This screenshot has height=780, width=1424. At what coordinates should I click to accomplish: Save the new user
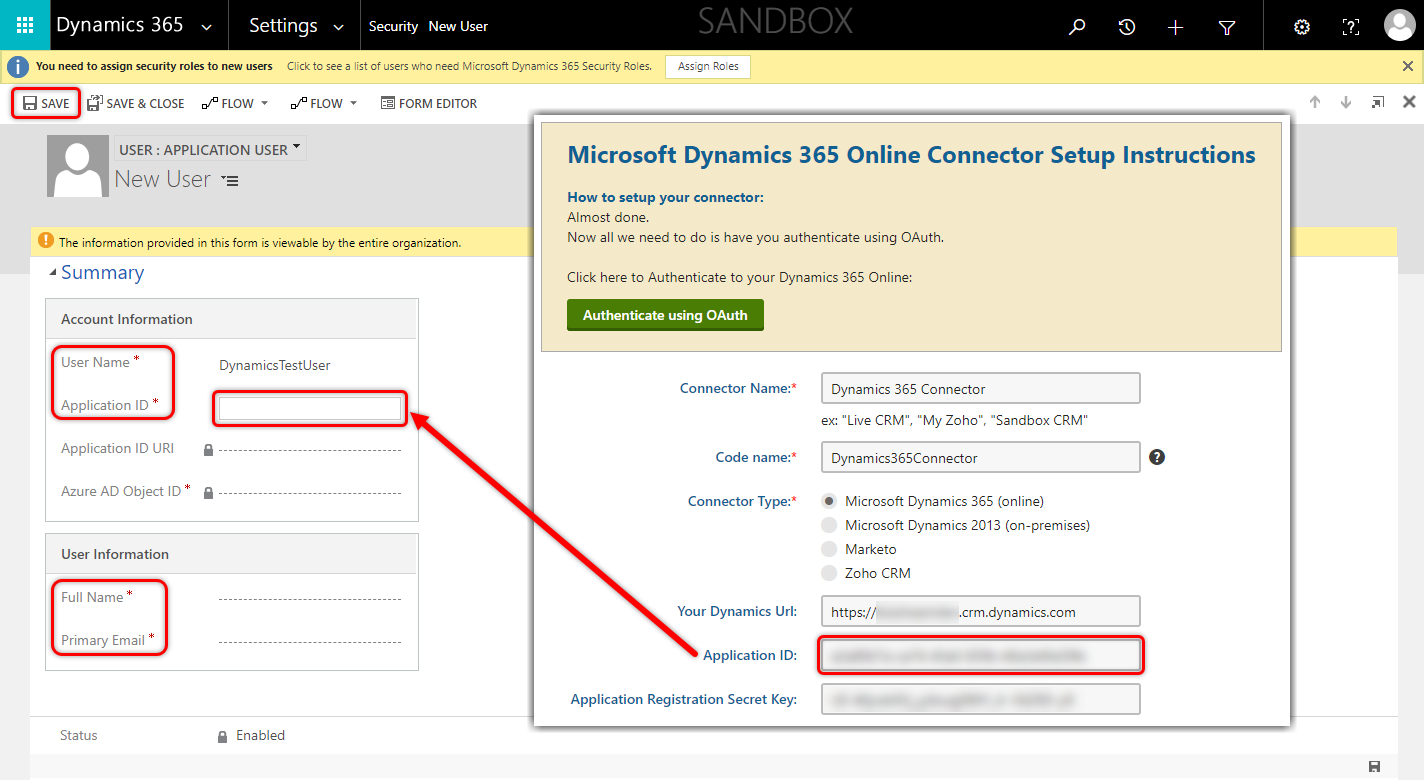(x=46, y=103)
